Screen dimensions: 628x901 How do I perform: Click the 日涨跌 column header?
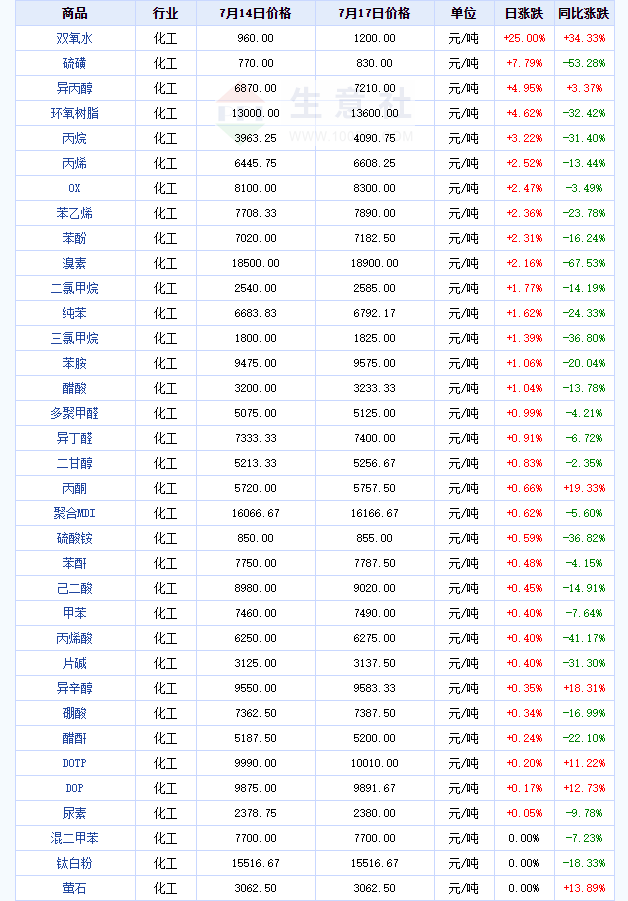point(523,13)
